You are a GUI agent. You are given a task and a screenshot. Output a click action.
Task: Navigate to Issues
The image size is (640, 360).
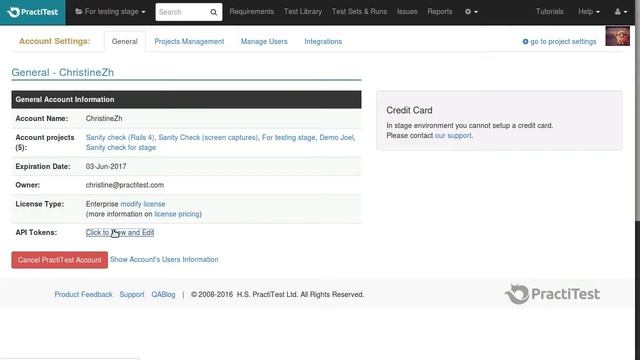tap(407, 12)
